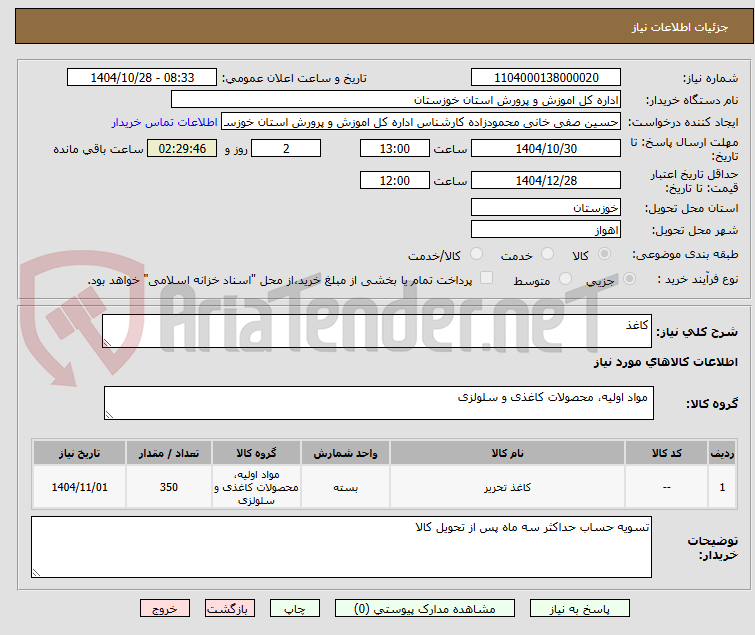
Task: Click the بازگشت back button
Action: [x=230, y=608]
